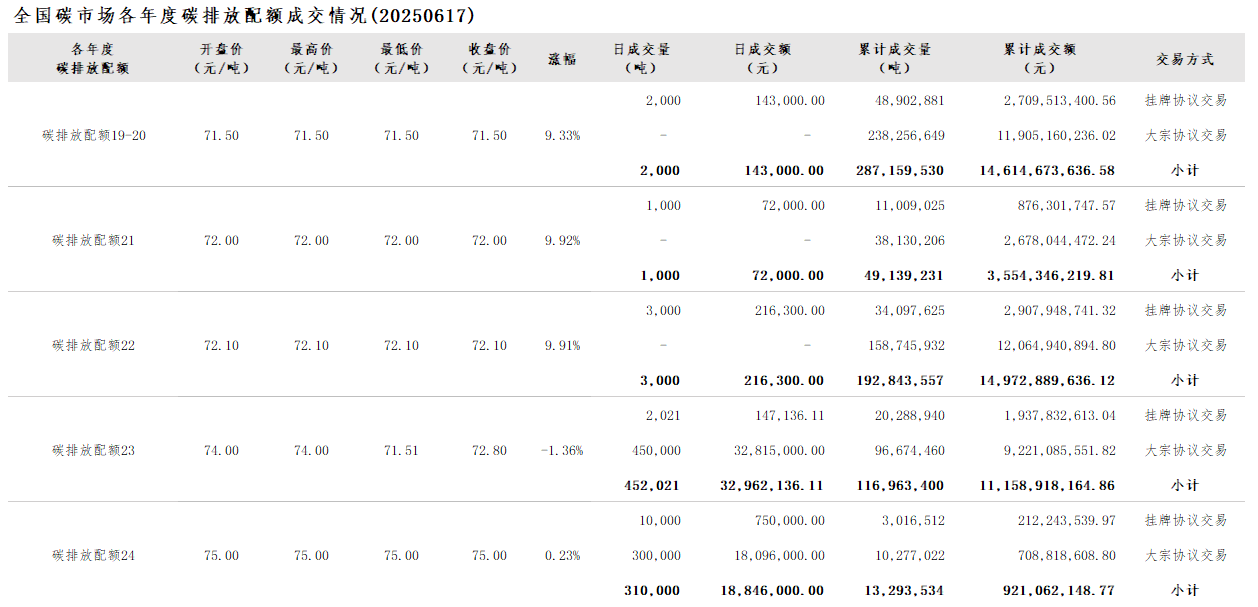Select the 碳排放配额21 row label
This screenshot has height=607, width=1258.
[93, 240]
